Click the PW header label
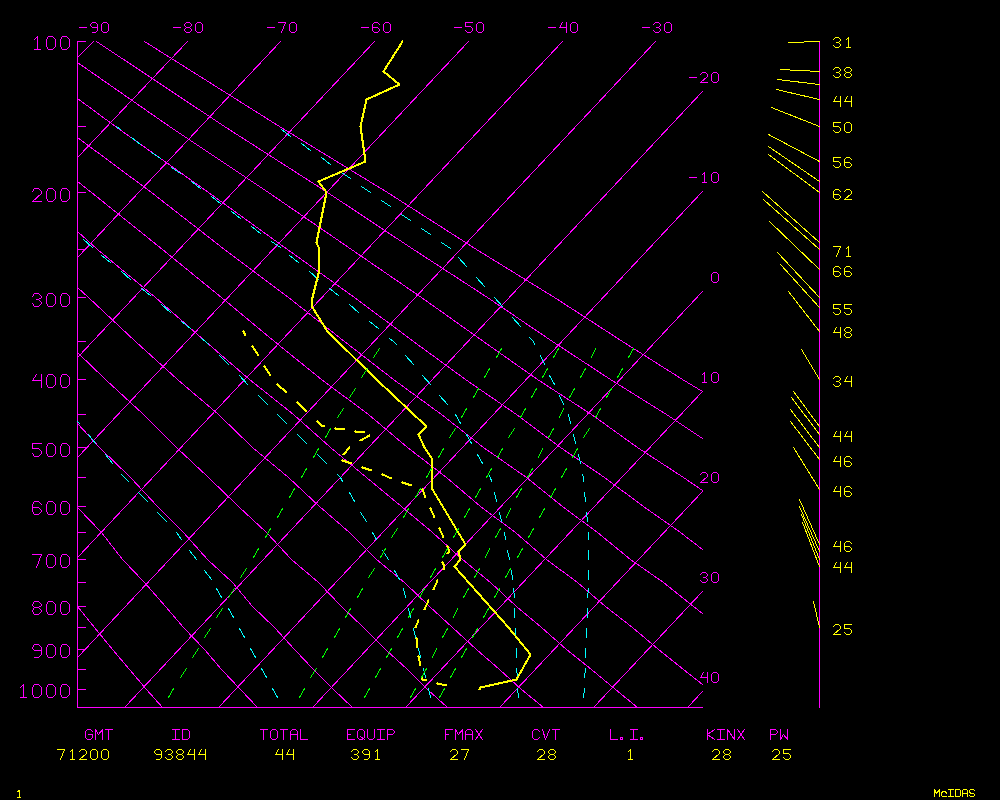Image resolution: width=1000 pixels, height=800 pixels. tap(779, 735)
